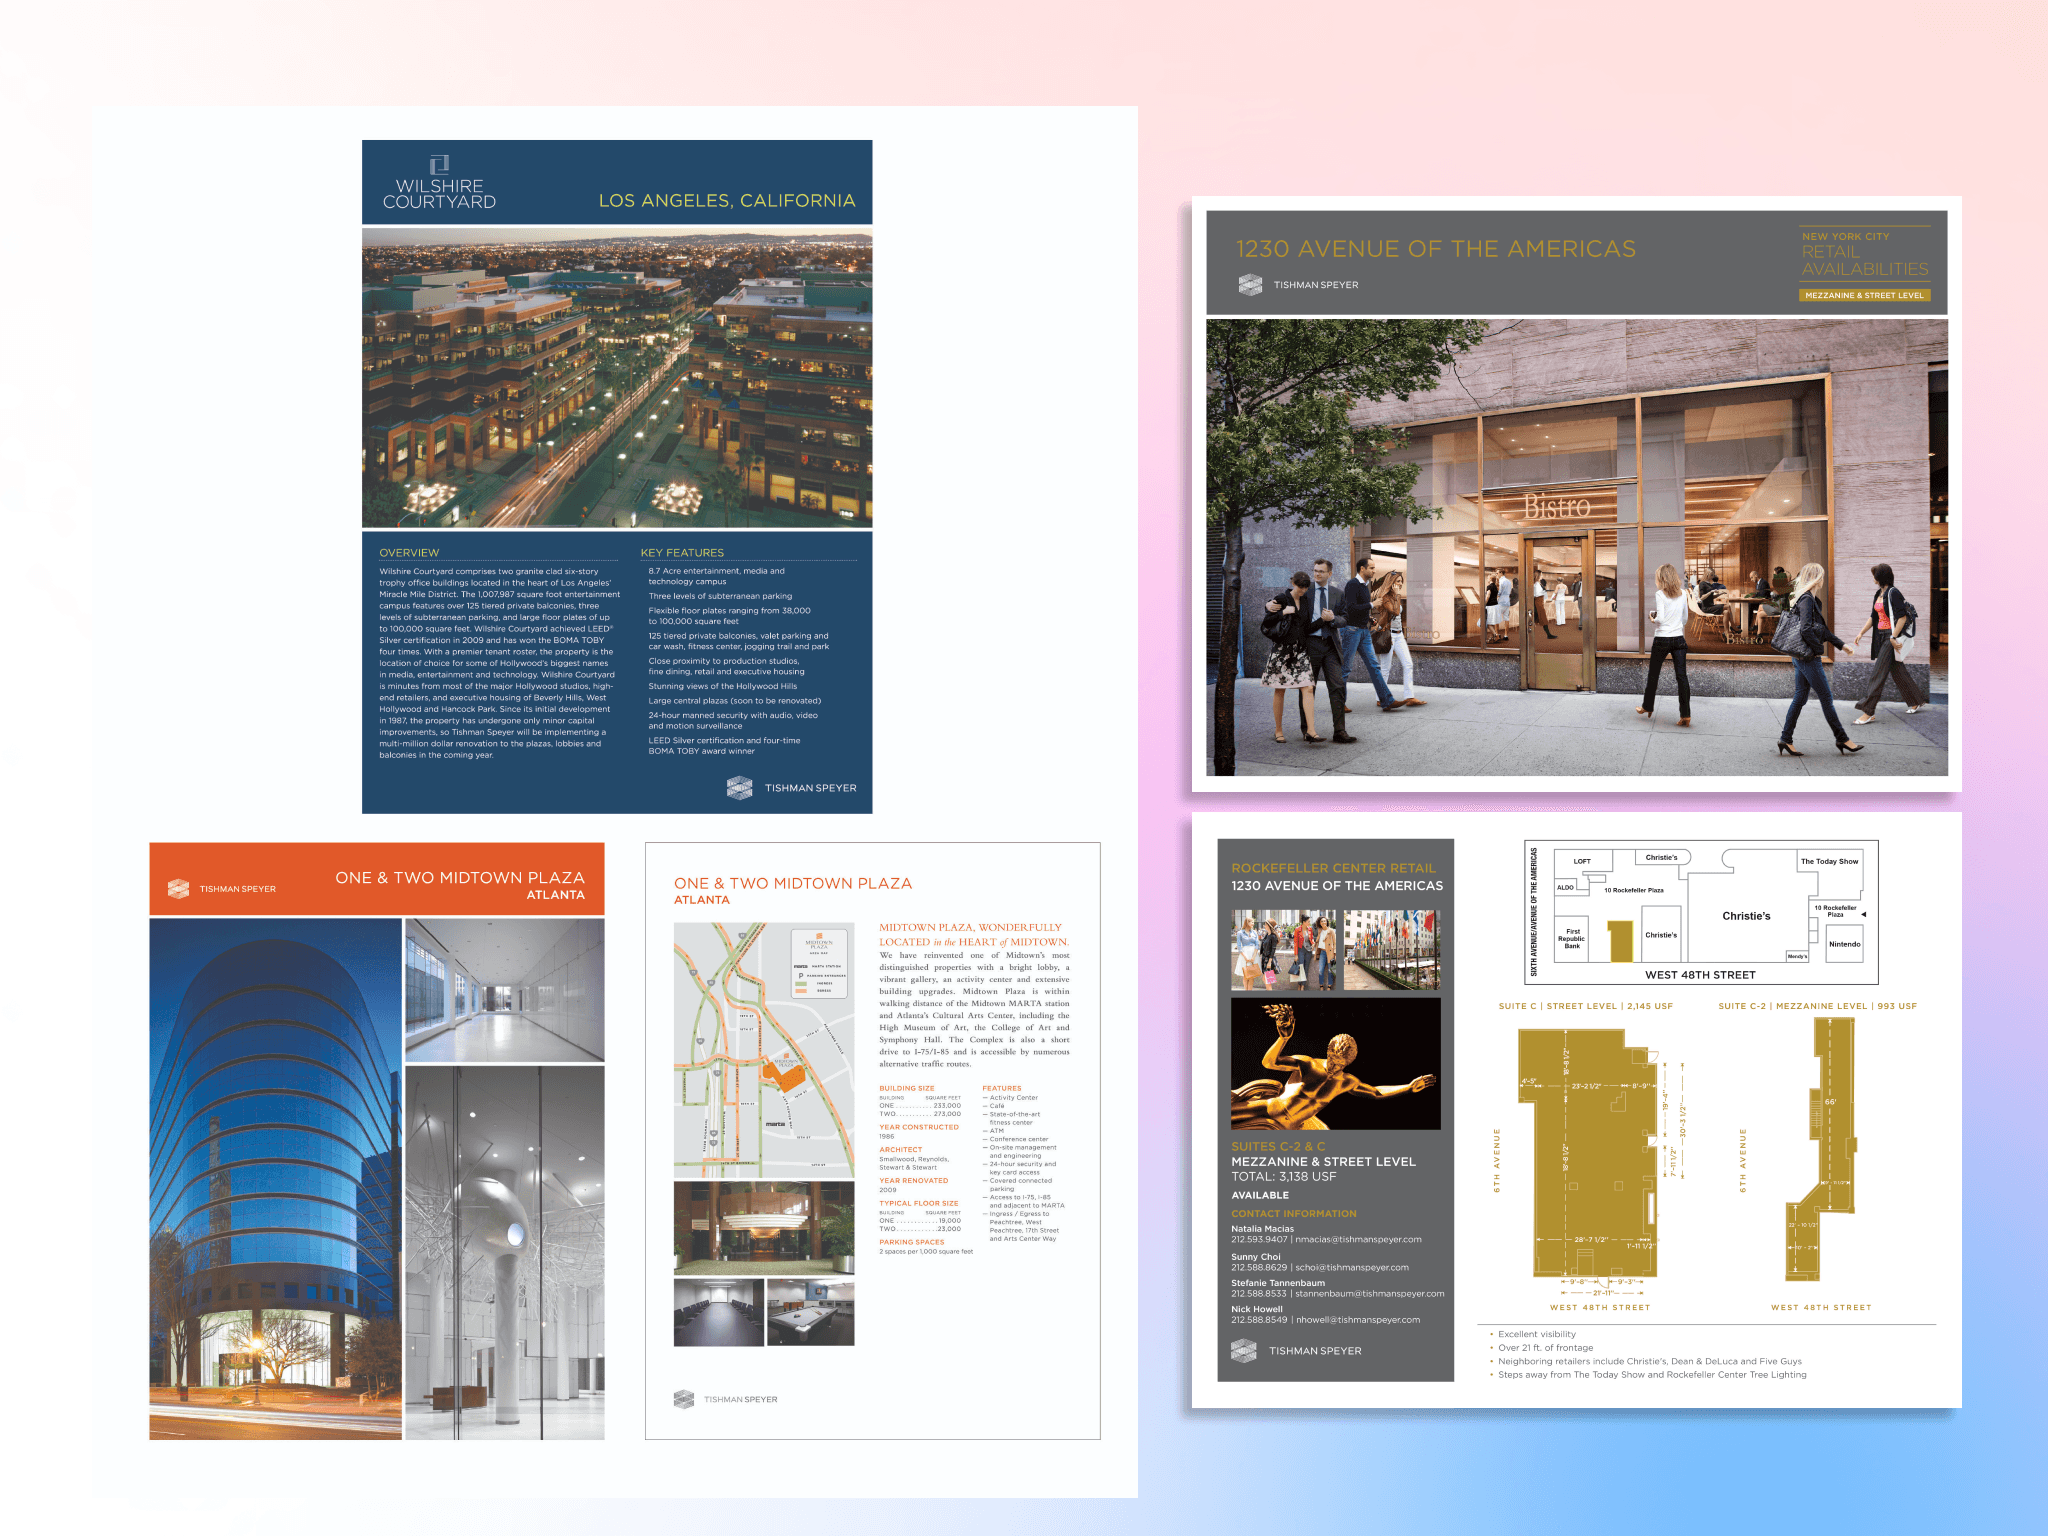The height and width of the screenshot is (1536, 2048).
Task: Open the Rockefeller flags photo
Action: tap(1392, 950)
